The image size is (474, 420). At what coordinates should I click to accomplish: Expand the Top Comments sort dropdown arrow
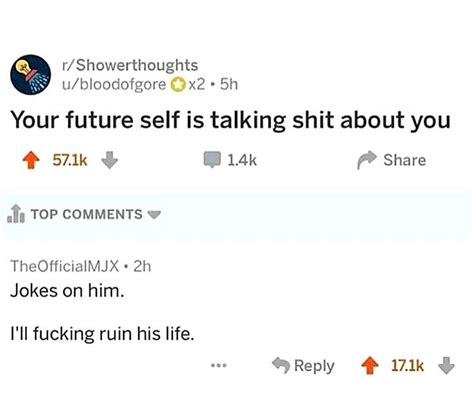[x=154, y=214]
